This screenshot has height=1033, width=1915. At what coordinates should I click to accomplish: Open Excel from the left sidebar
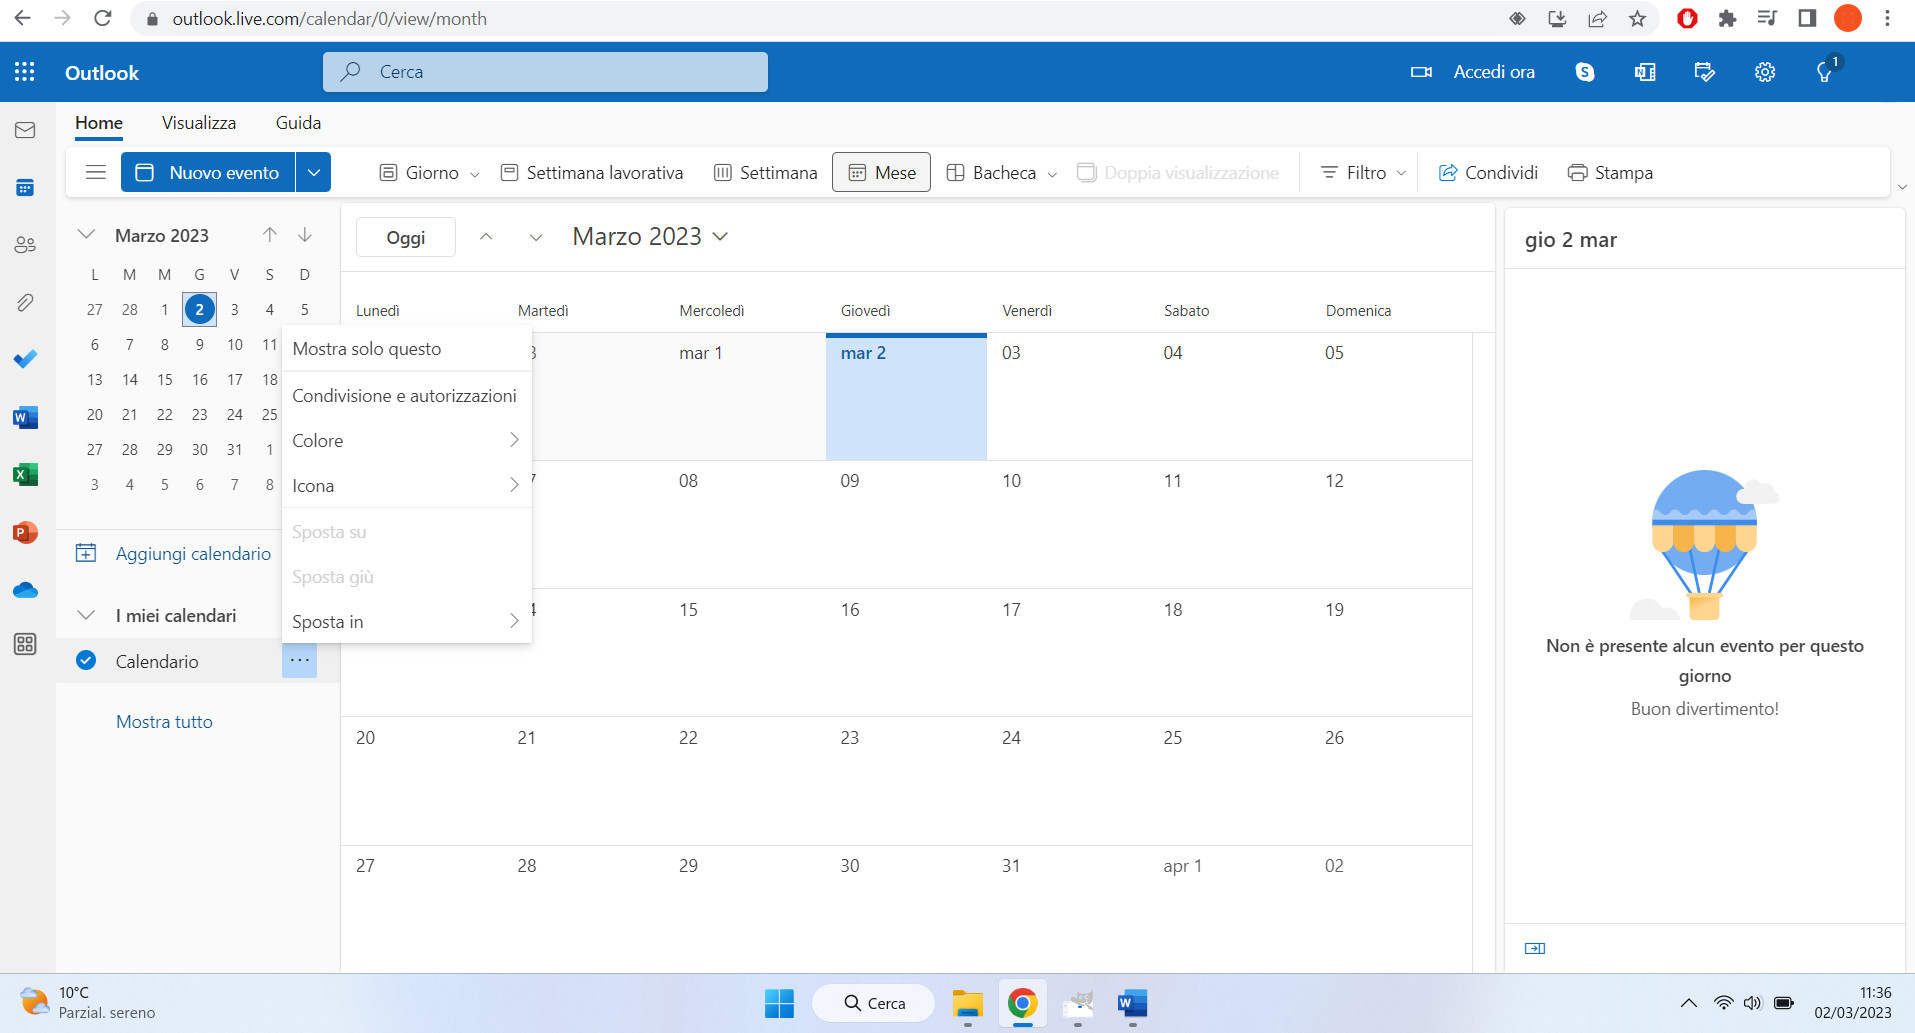click(x=25, y=474)
